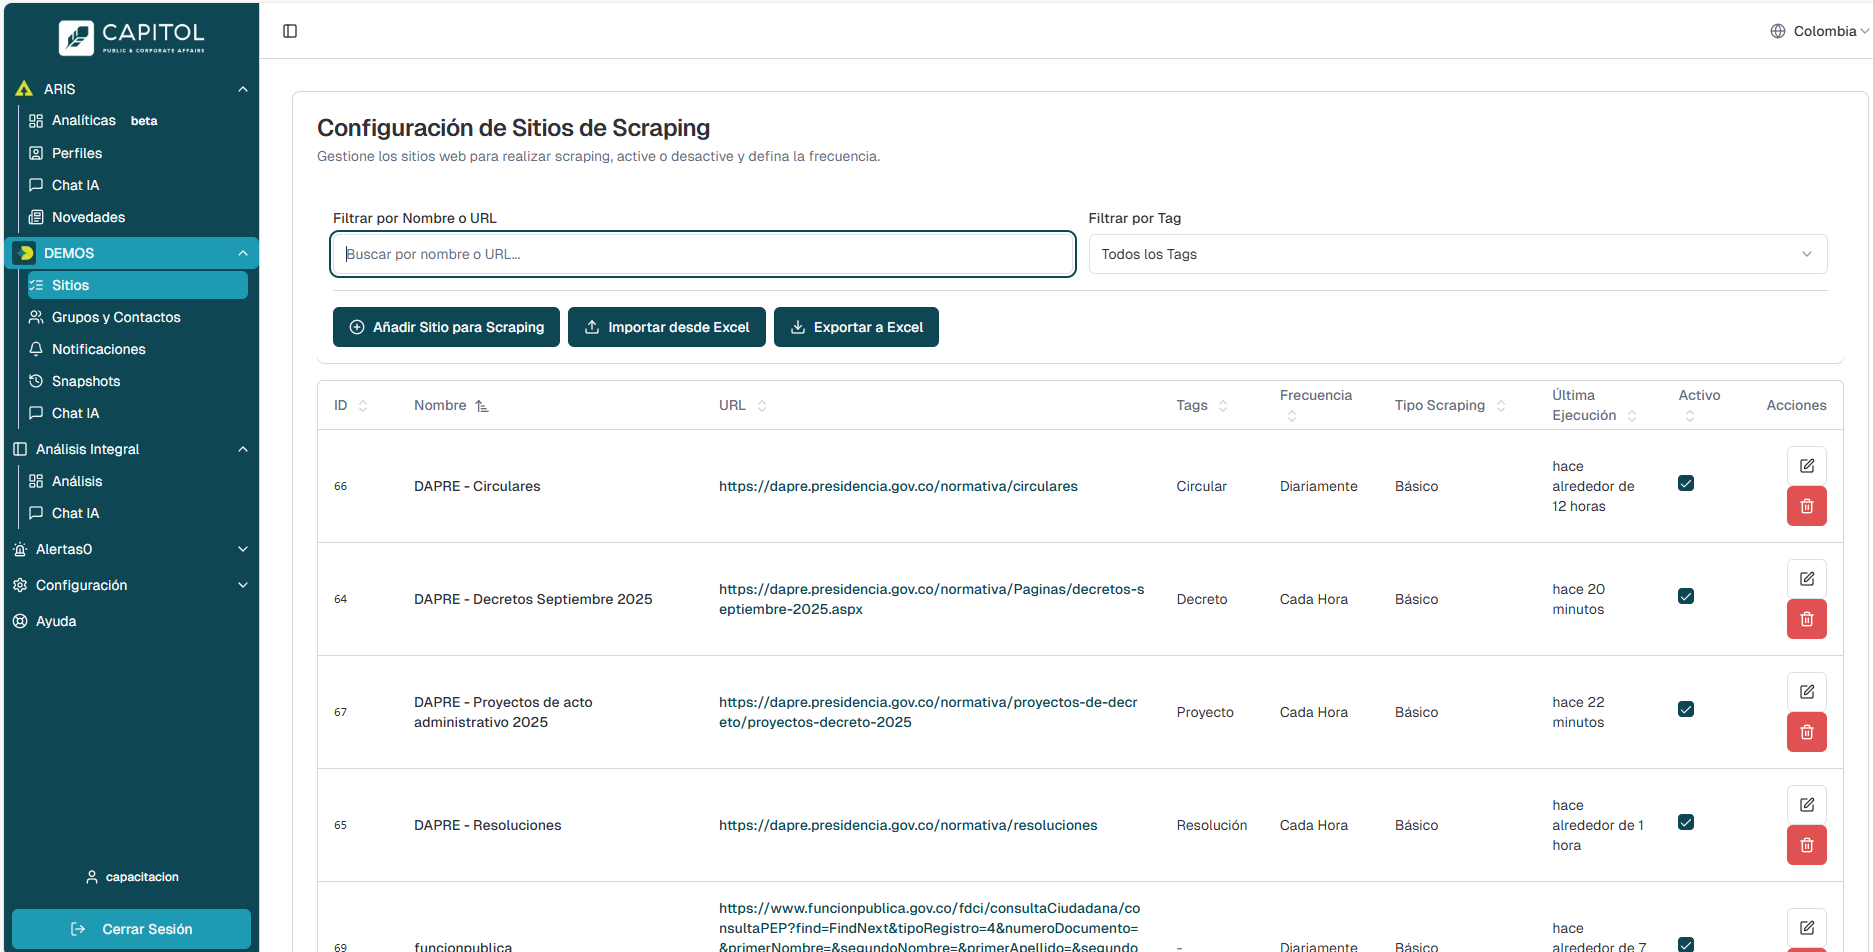
Task: Click the edit icon for DAPRE - Circulares
Action: [x=1806, y=466]
